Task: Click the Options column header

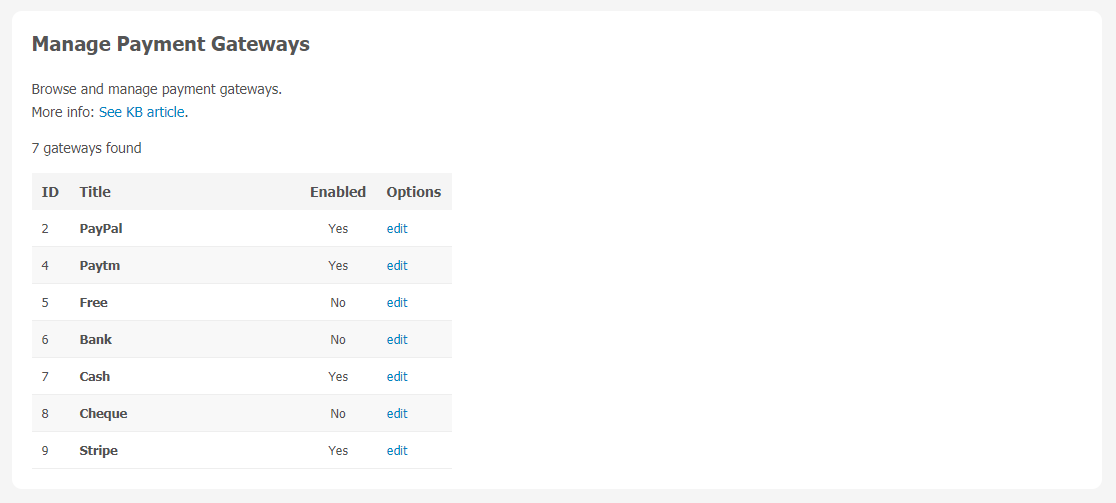Action: [x=414, y=191]
